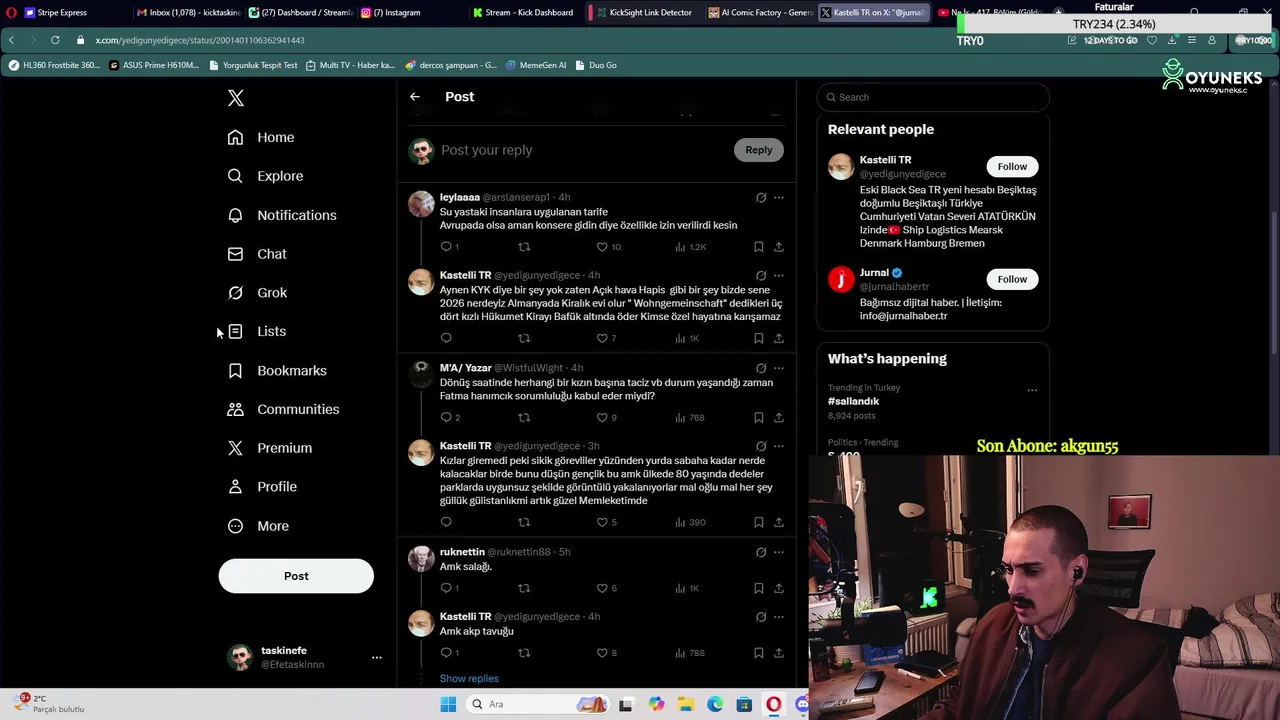Screen dimensions: 1280x720
Task: Open Explore in the sidebar
Action: coord(265,176)
